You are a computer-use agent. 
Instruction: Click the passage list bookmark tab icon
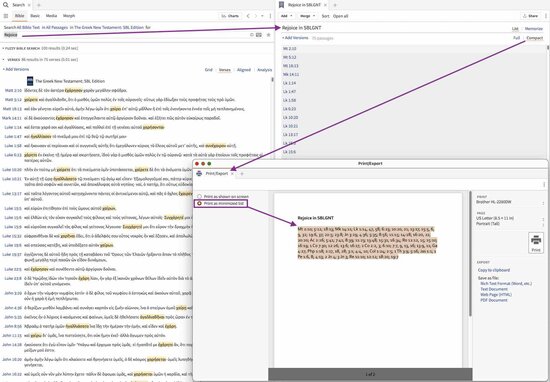point(281,5)
